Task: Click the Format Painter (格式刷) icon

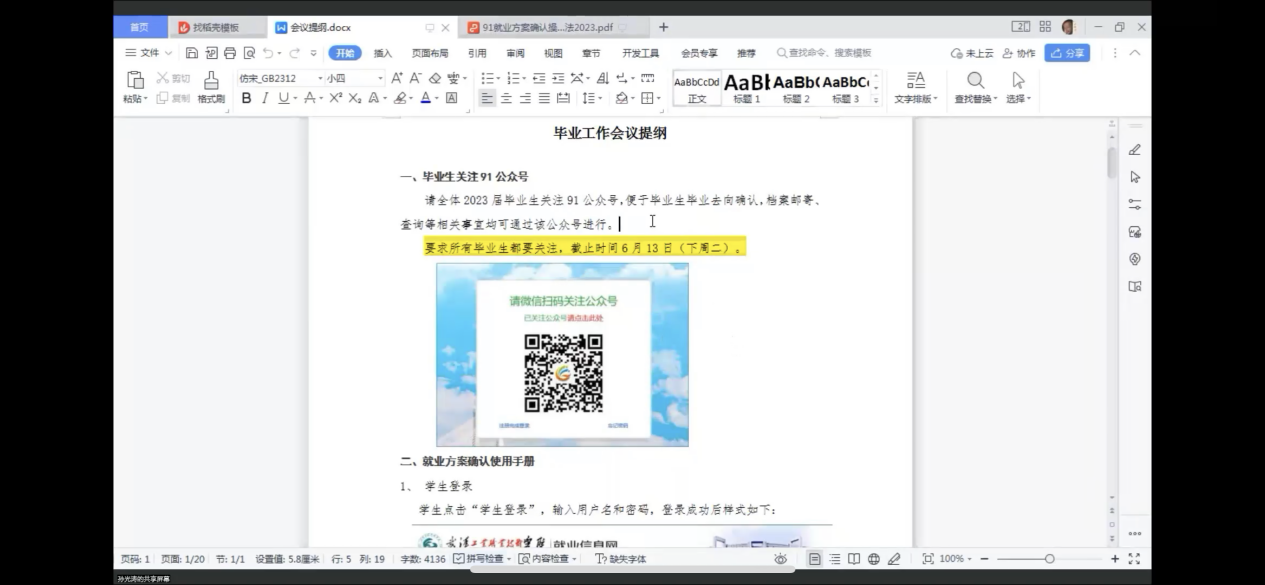Action: point(211,86)
